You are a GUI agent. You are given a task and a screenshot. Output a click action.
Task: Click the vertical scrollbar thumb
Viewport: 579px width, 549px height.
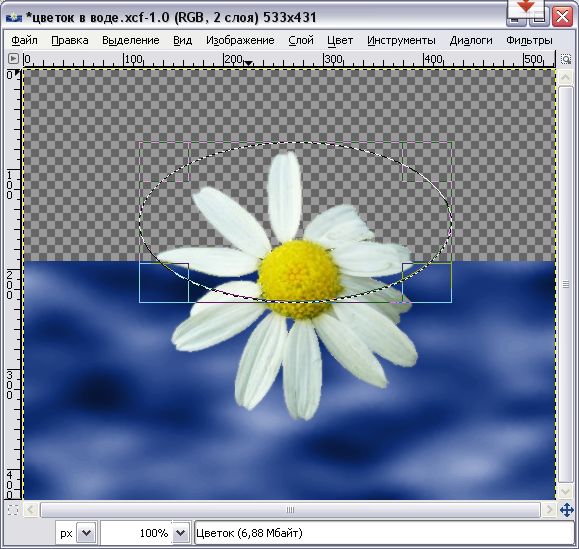click(565, 284)
